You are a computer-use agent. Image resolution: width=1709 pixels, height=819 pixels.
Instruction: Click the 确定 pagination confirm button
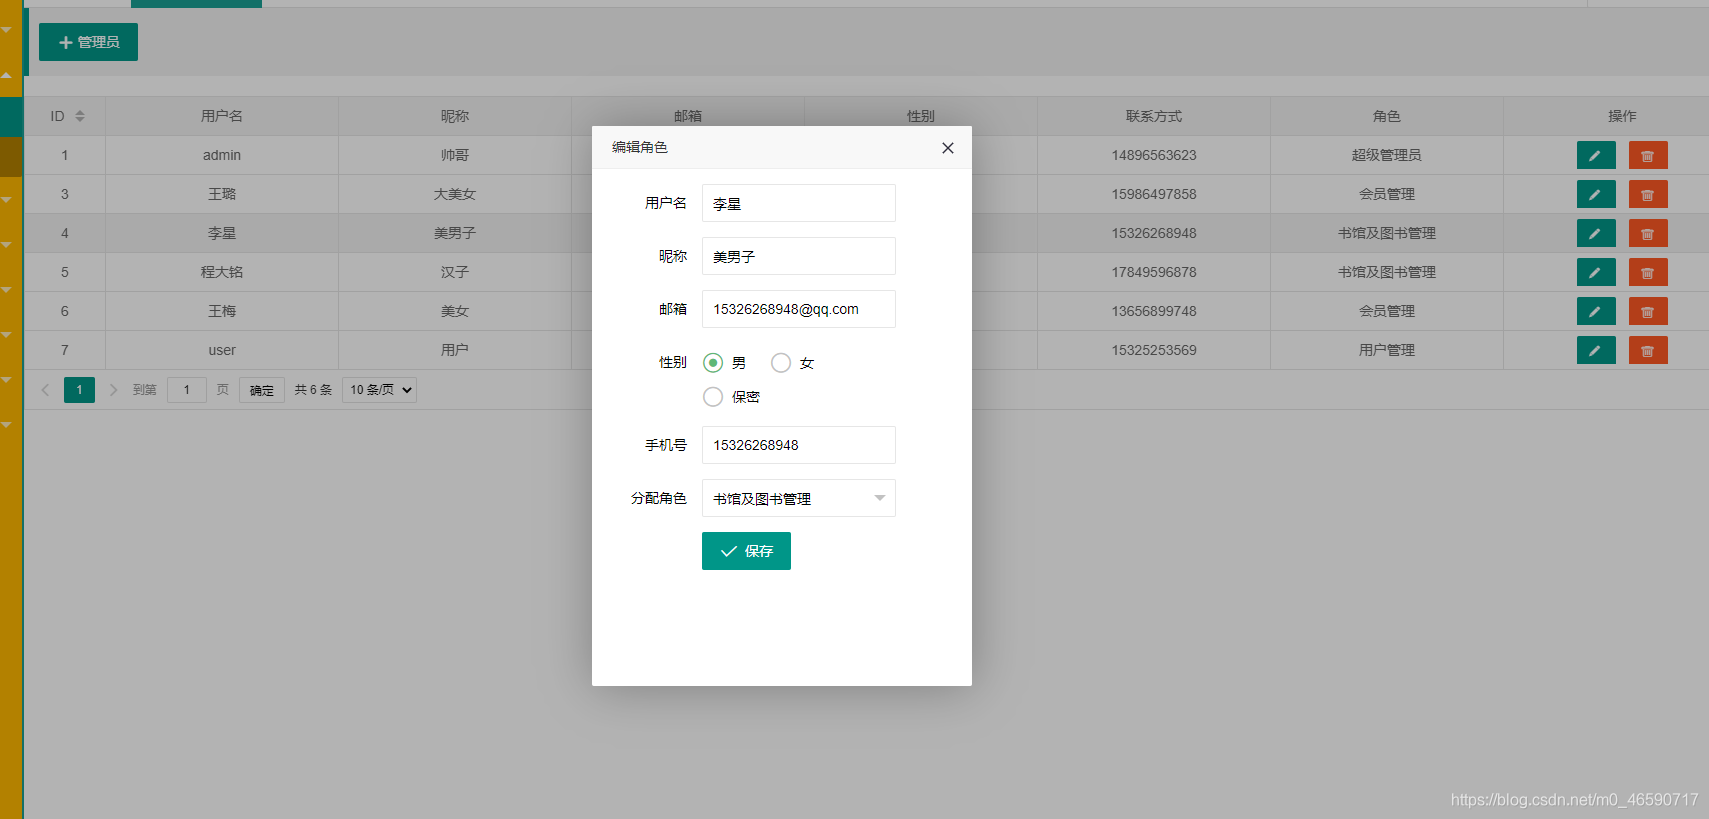(262, 390)
